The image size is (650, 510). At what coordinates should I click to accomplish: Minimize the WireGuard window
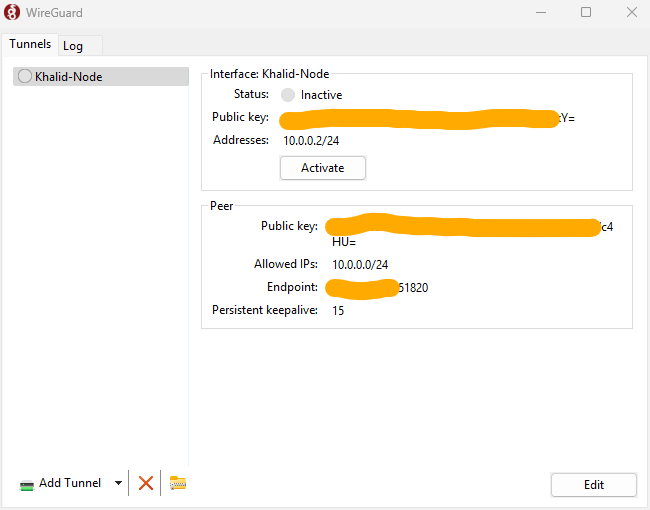coord(541,12)
